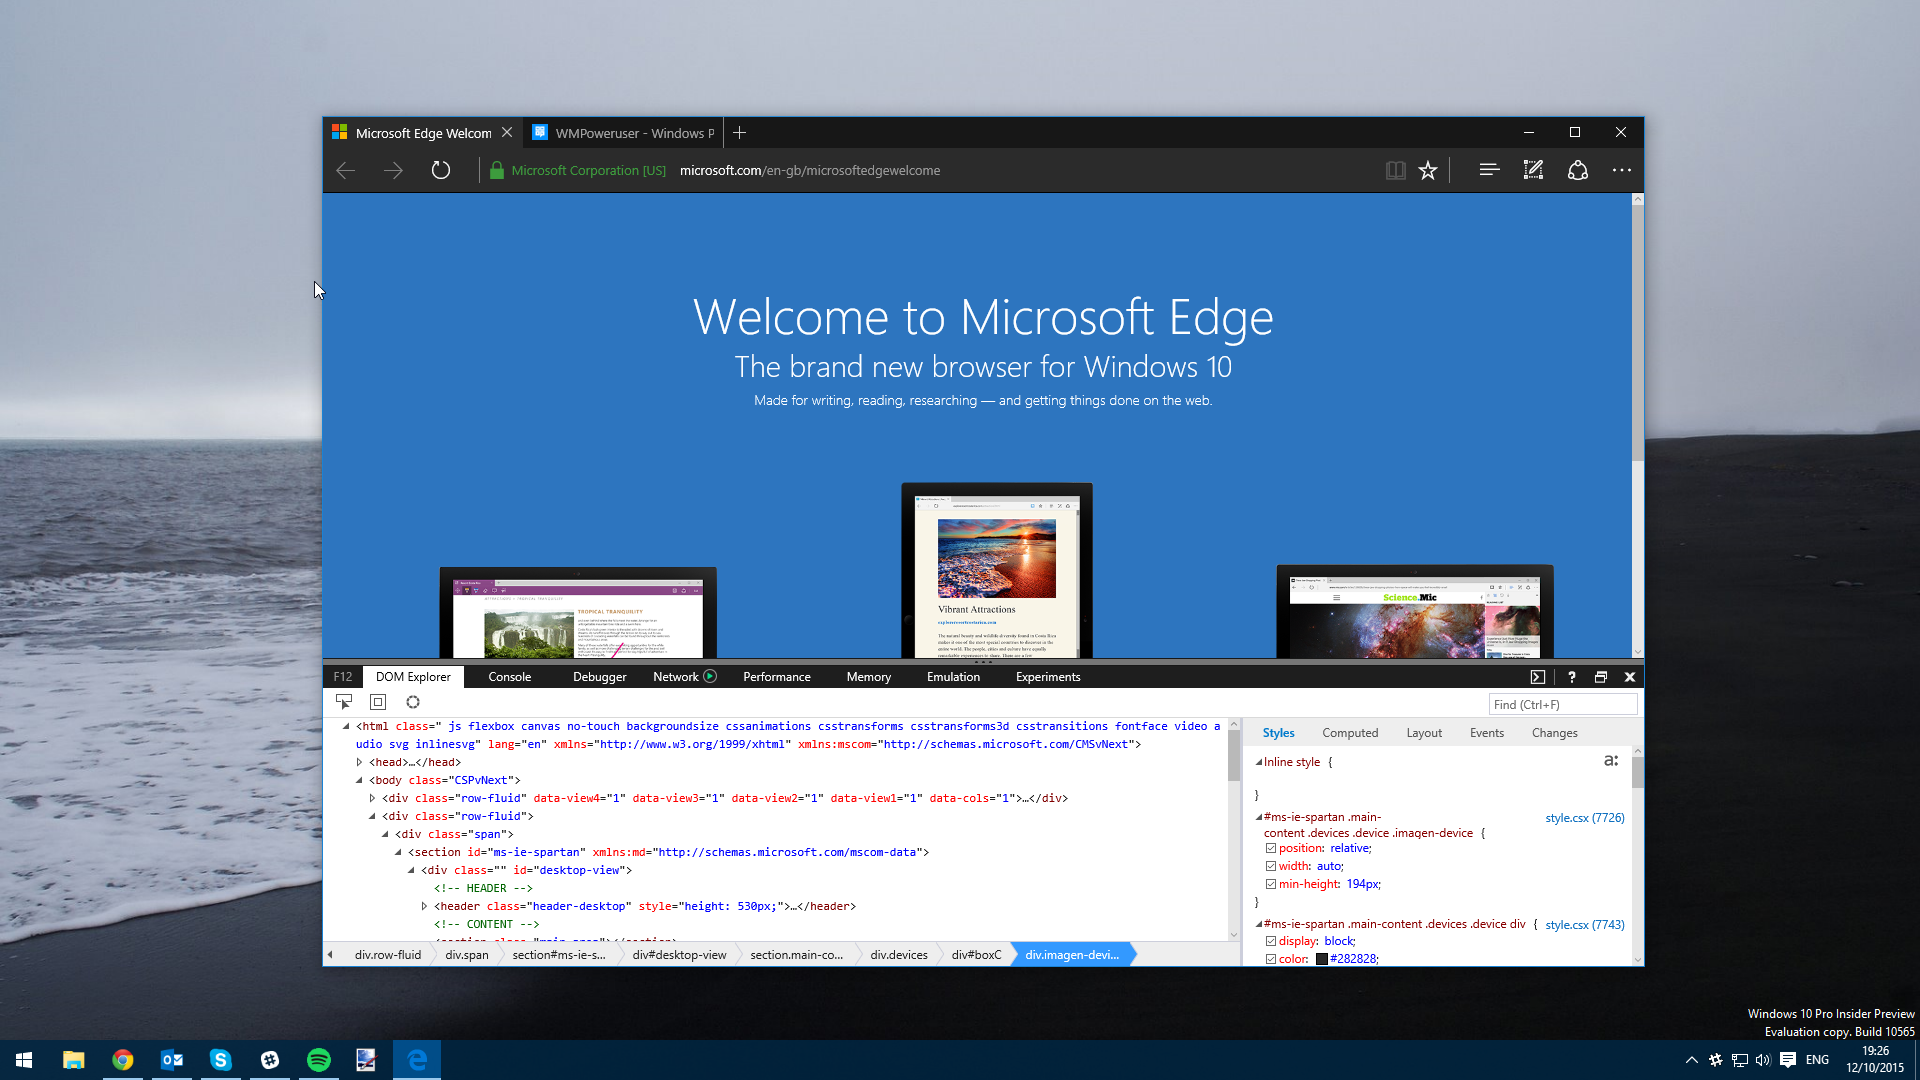Open the Debugger tab
The width and height of the screenshot is (1920, 1080).
click(x=599, y=677)
